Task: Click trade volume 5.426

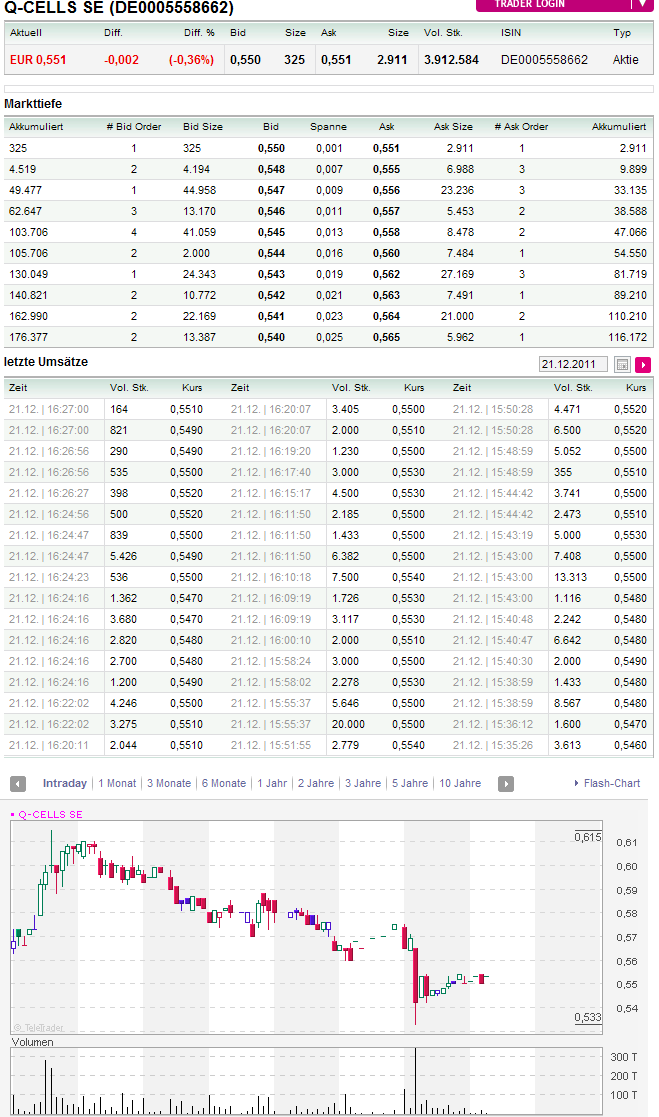Action: pos(123,556)
